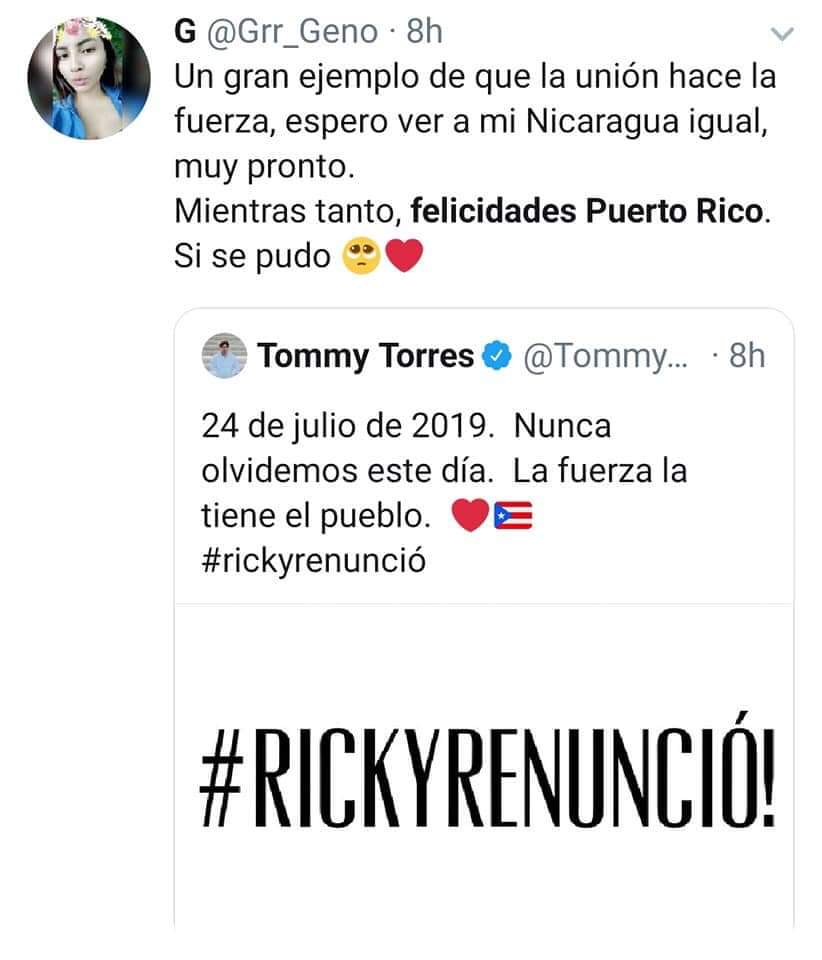Click the display name G
Image resolution: width=822 pixels, height=960 pixels.
pyautogui.click(x=184, y=32)
